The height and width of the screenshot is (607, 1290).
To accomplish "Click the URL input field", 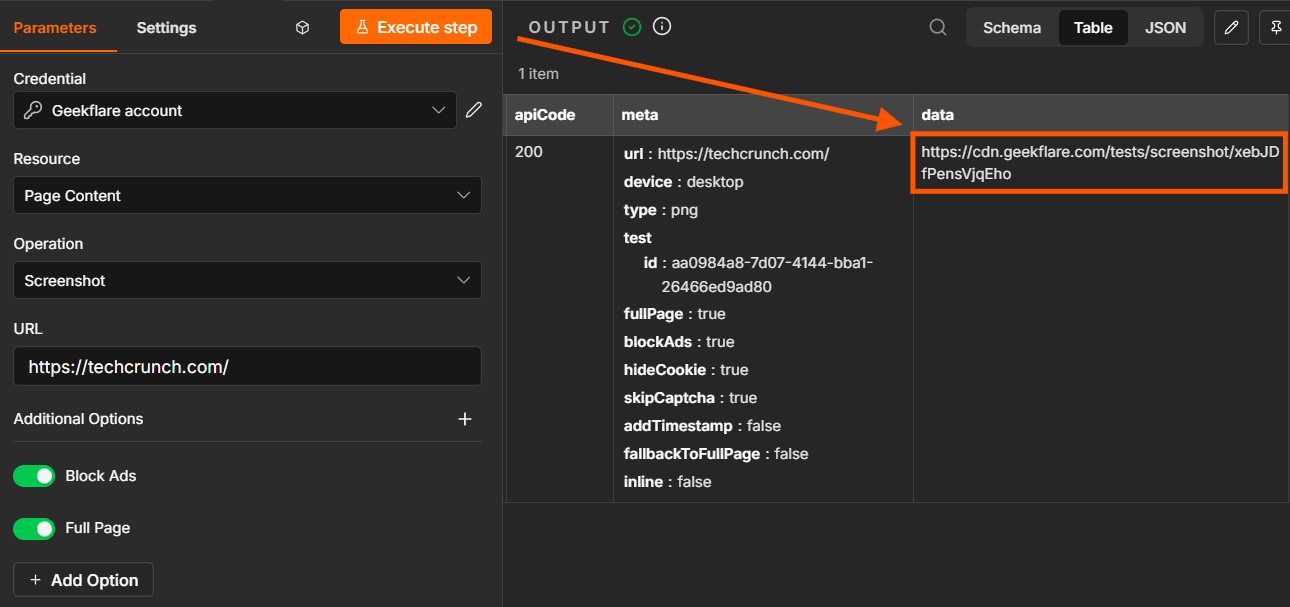I will 247,366.
